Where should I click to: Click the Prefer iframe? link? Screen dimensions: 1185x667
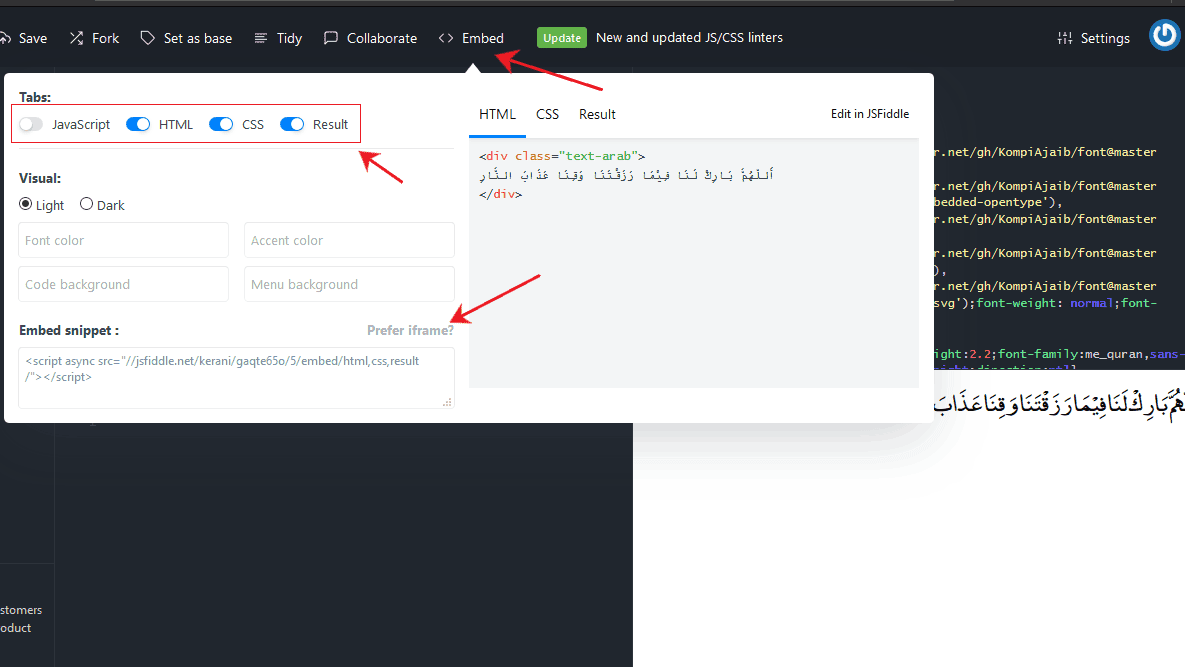click(410, 330)
